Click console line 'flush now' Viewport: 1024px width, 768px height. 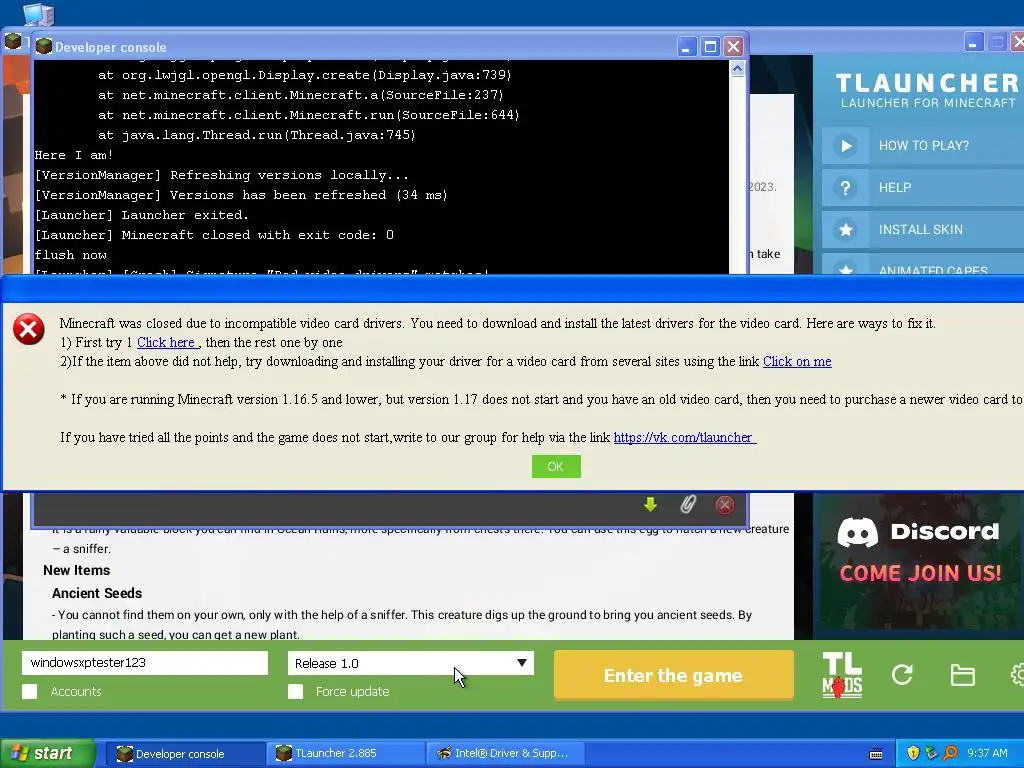pos(71,255)
